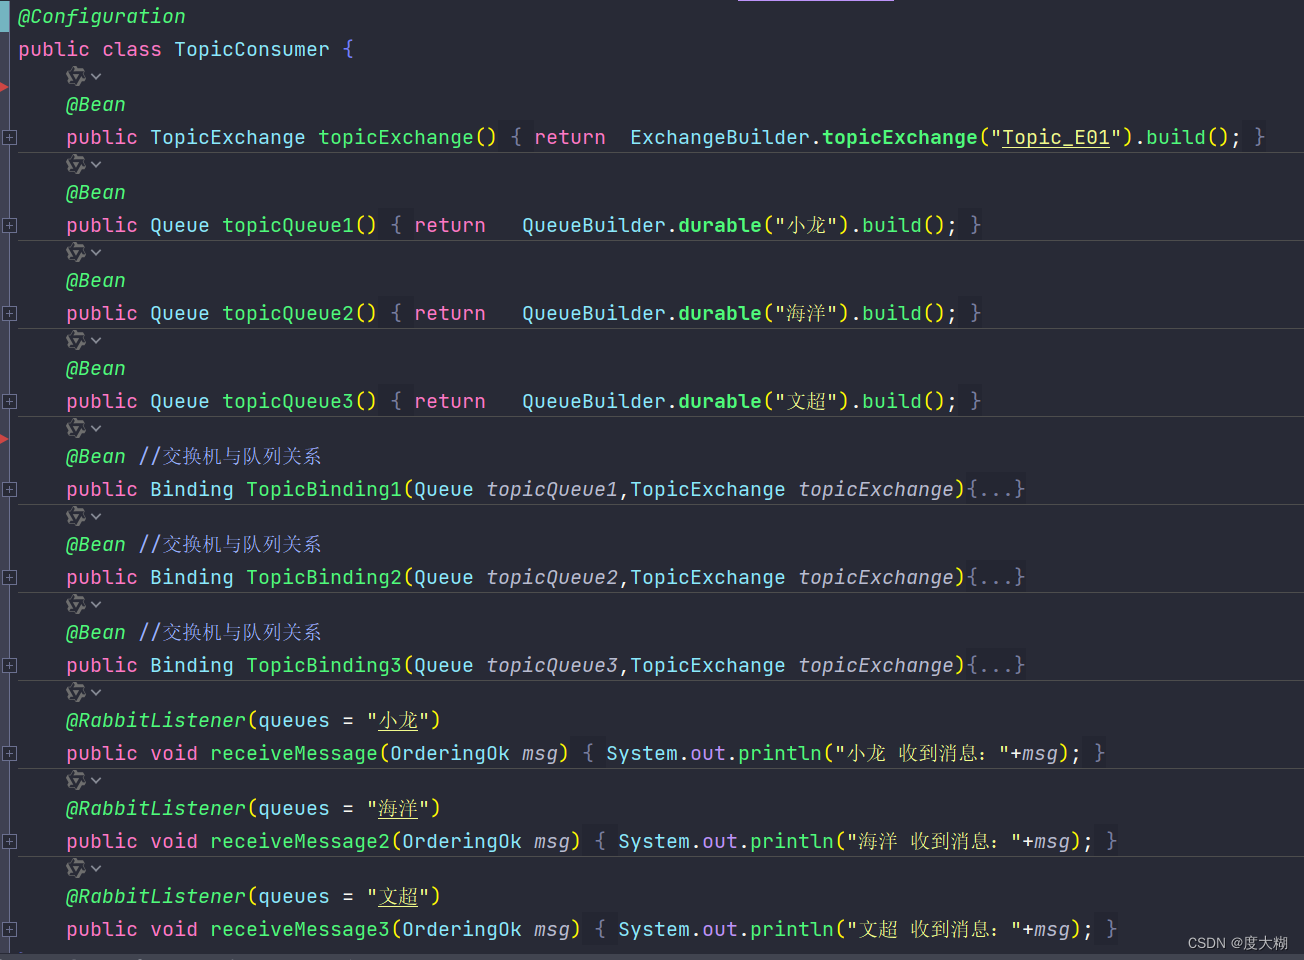Click the inlay hint icon above the topicQueue1 @Bean
The height and width of the screenshot is (960, 1304).
click(x=76, y=164)
